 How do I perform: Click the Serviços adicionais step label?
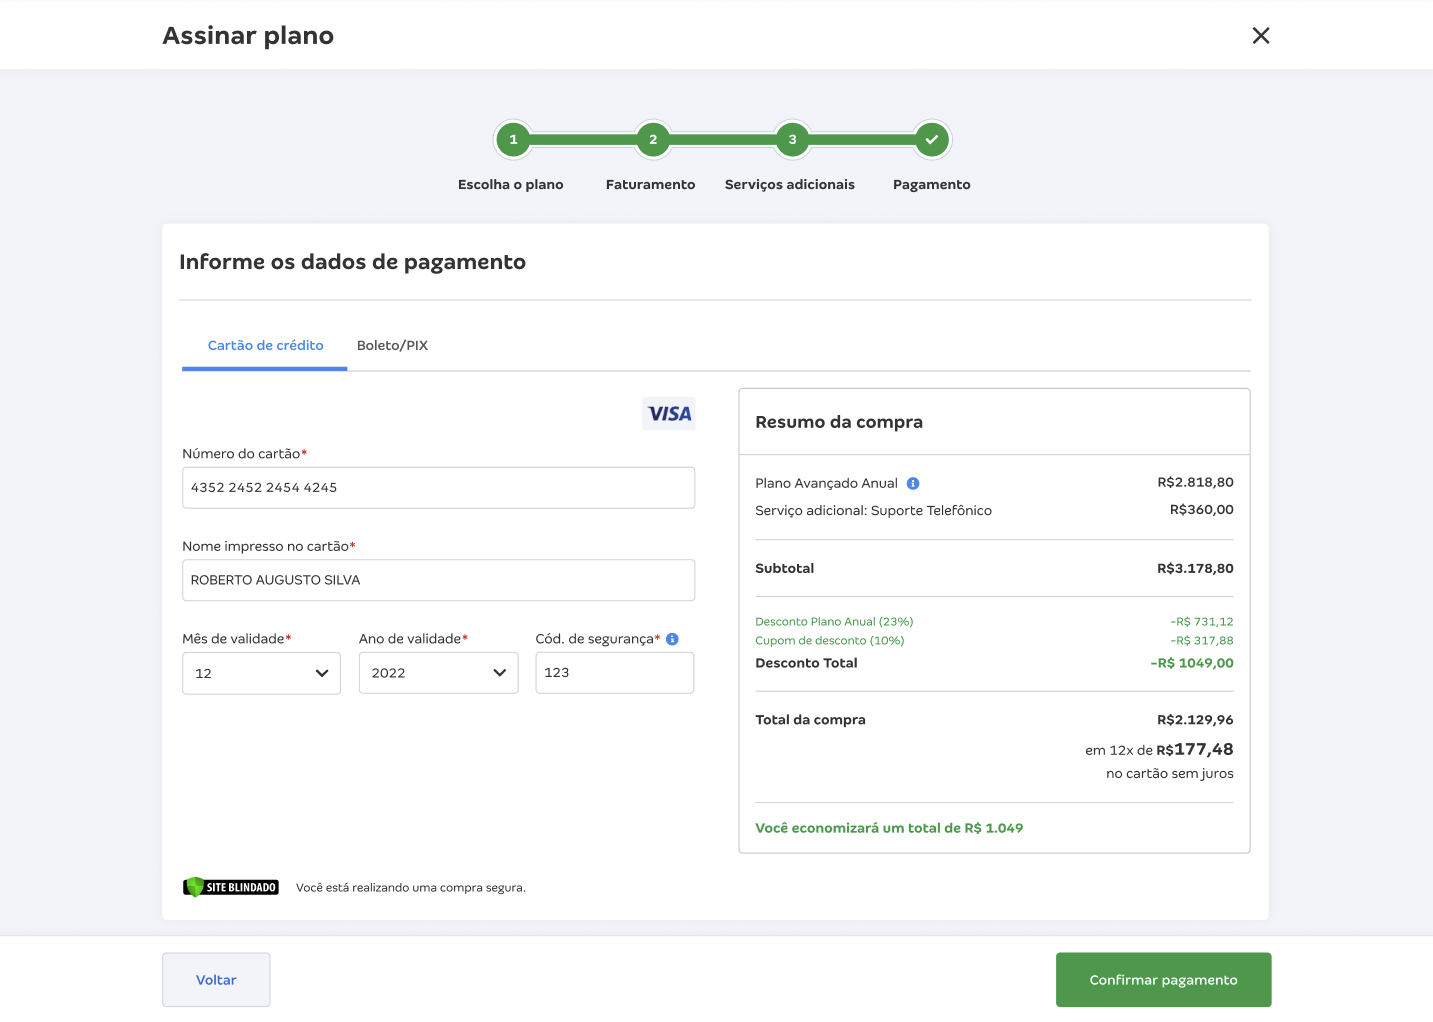pyautogui.click(x=790, y=185)
